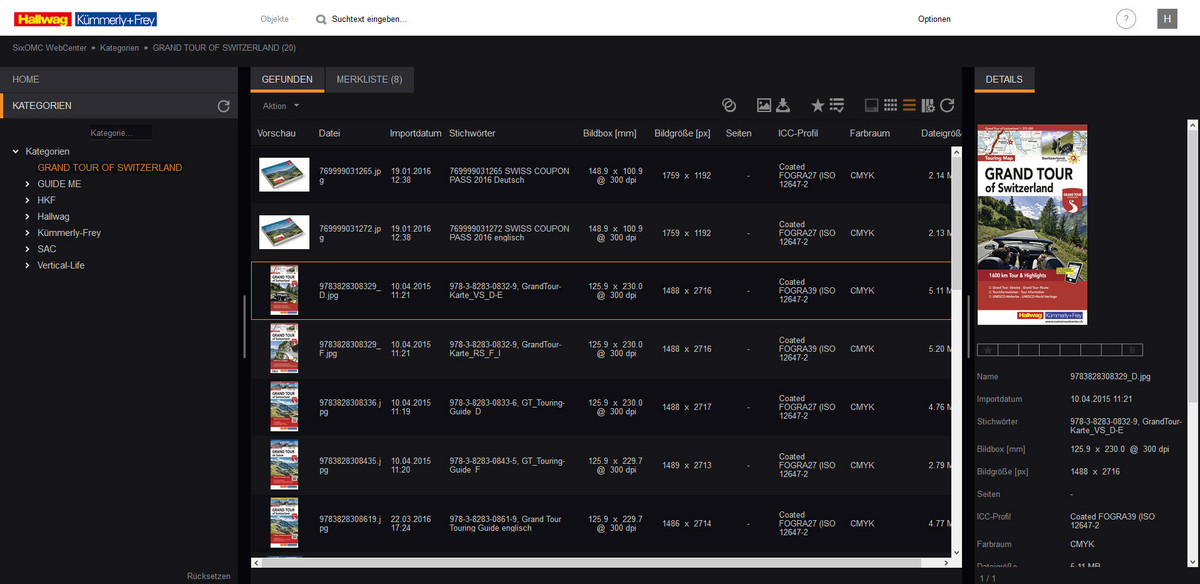Set rating with first star box

[988, 349]
